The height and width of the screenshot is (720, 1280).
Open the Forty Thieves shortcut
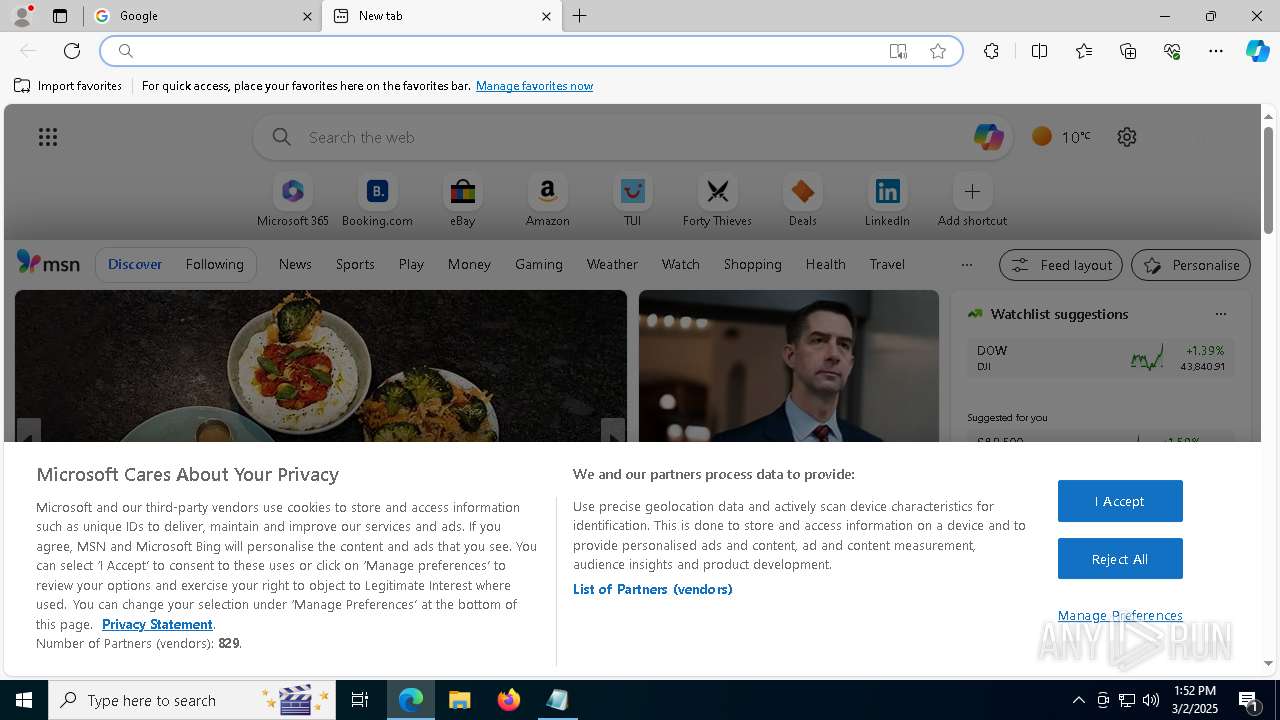717,201
